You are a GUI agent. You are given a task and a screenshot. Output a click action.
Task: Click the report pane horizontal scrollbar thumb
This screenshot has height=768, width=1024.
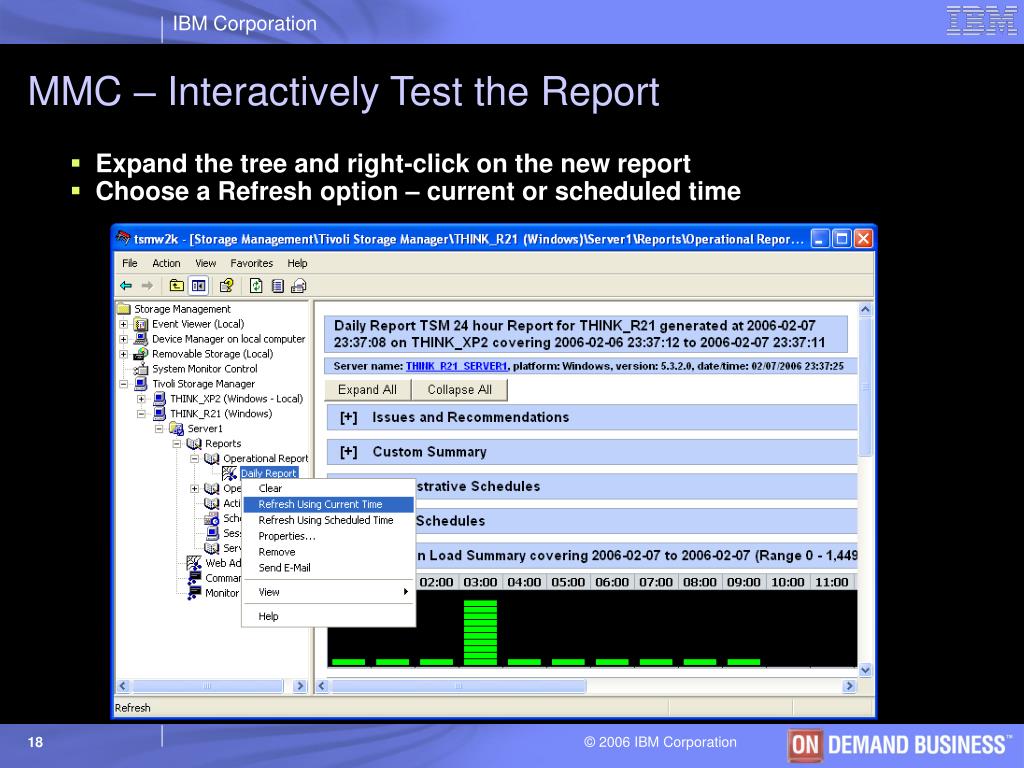(459, 686)
